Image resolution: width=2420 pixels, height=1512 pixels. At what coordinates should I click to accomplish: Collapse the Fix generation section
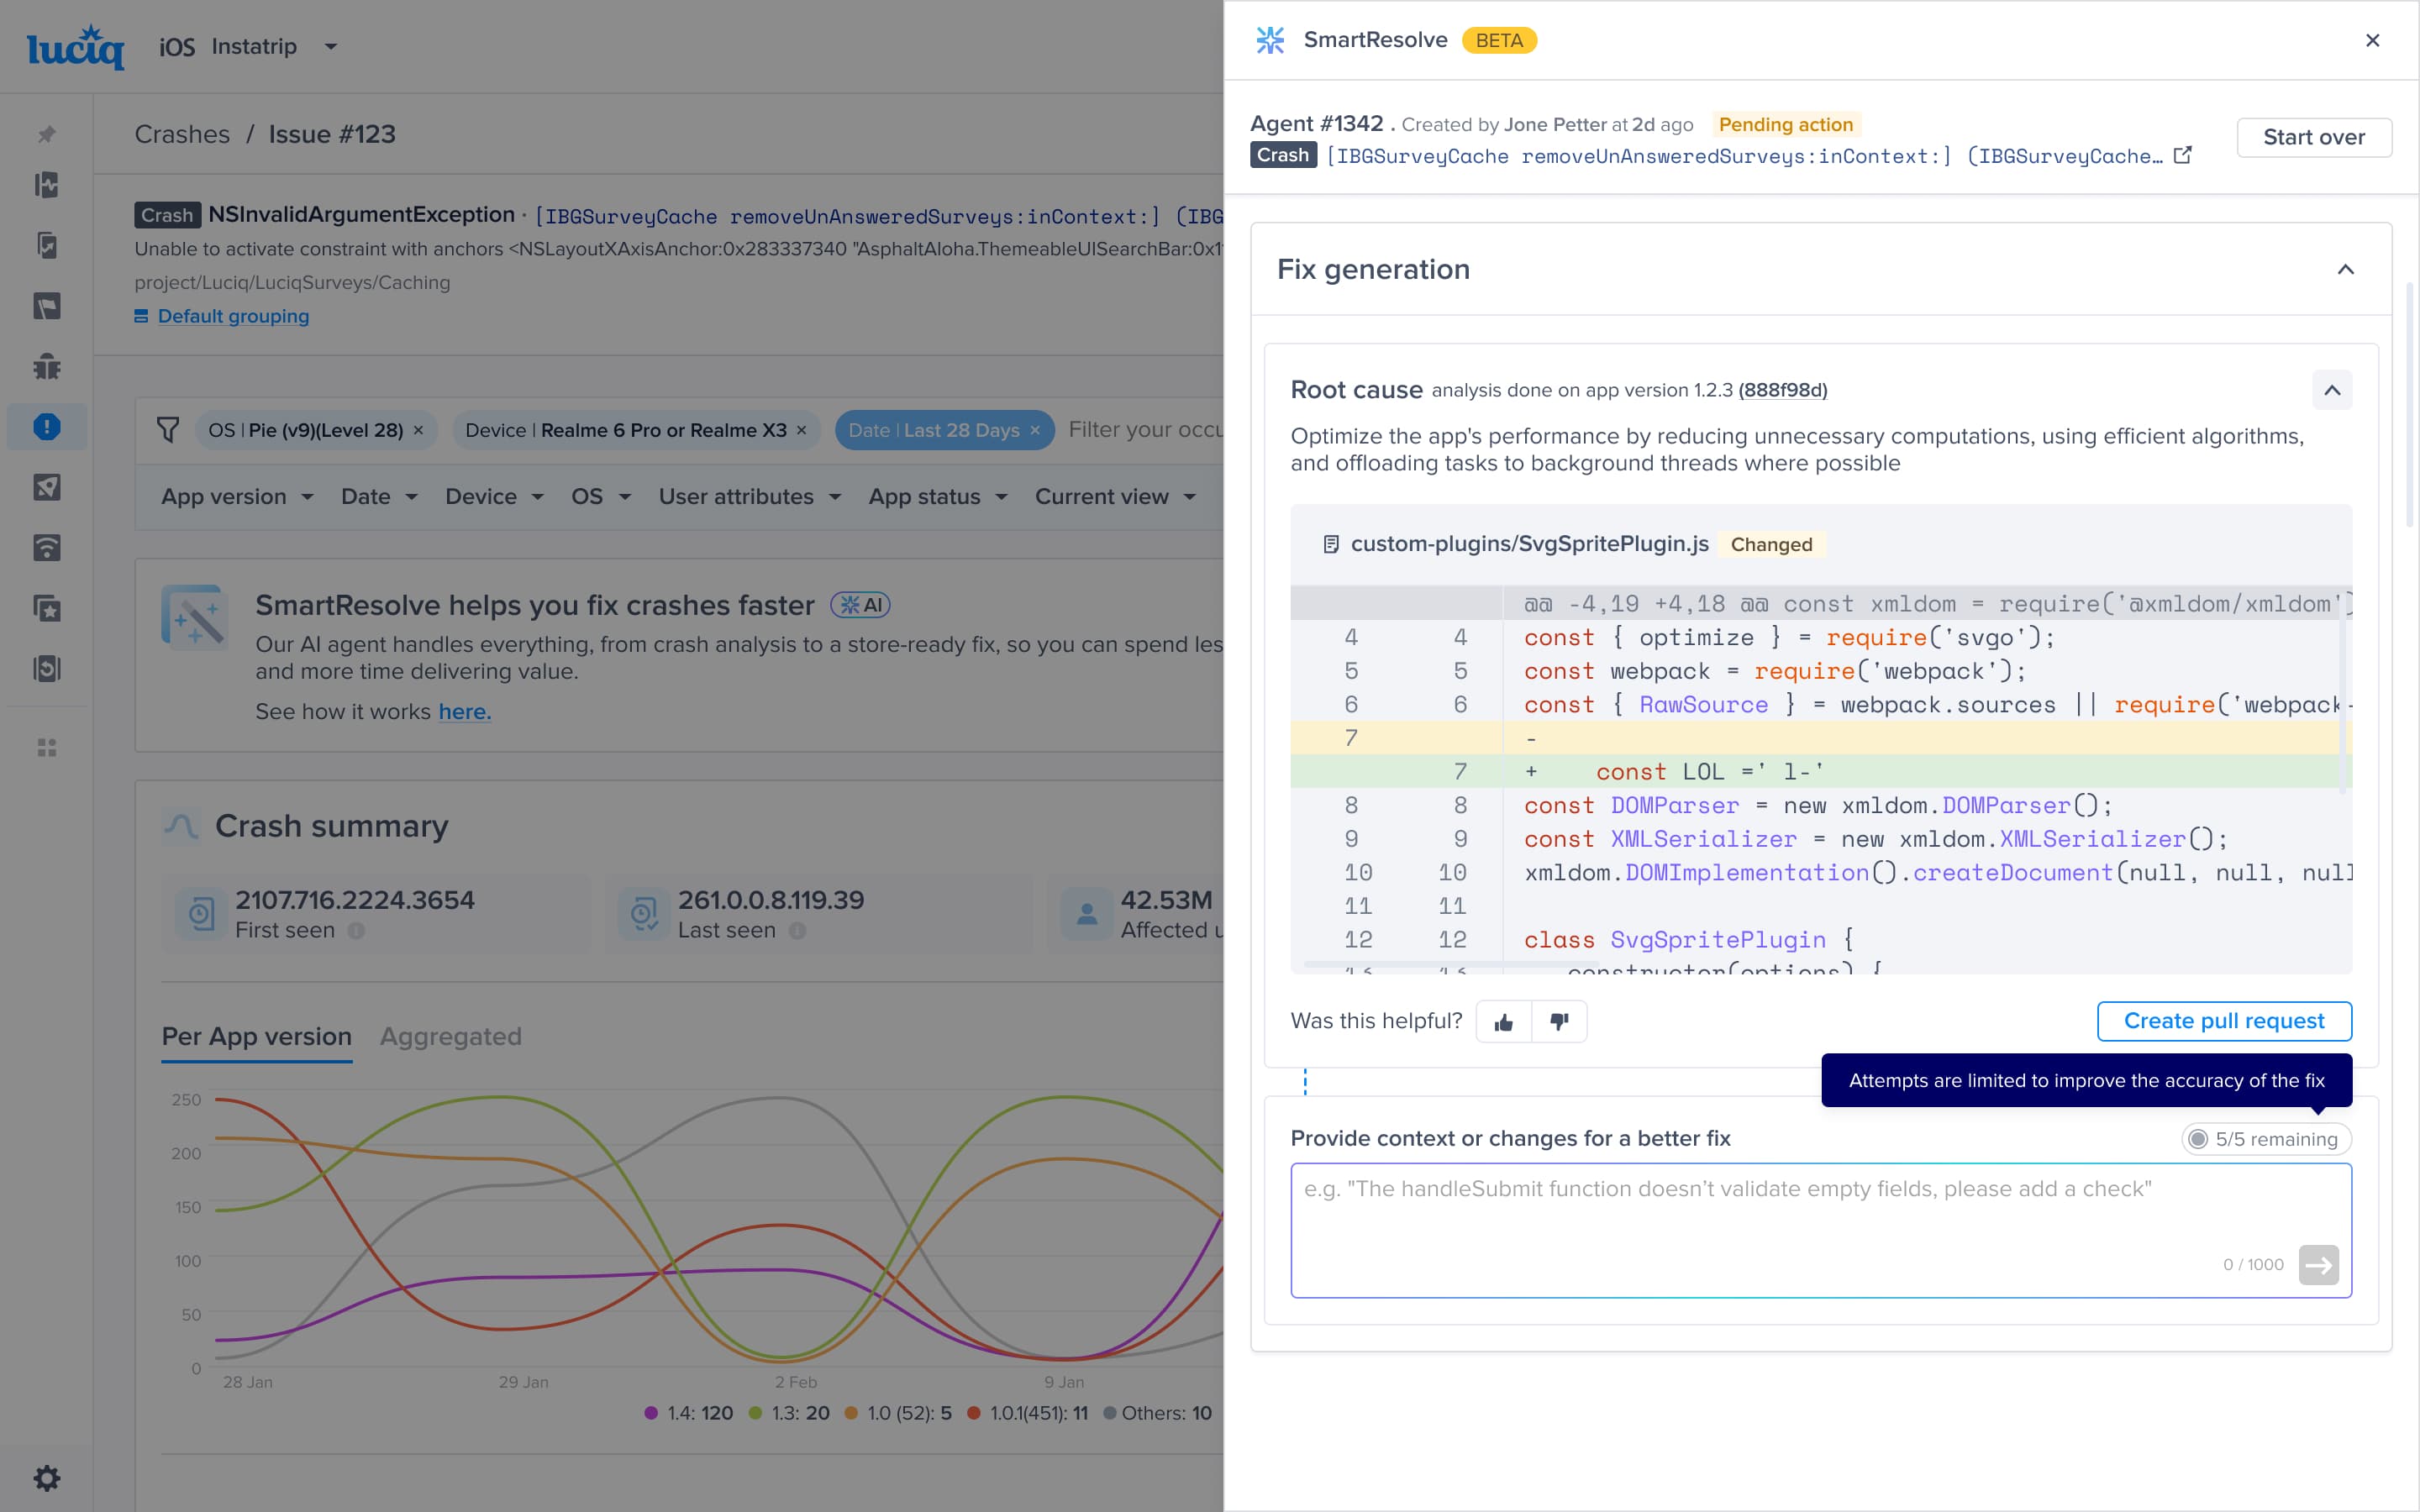click(2345, 269)
